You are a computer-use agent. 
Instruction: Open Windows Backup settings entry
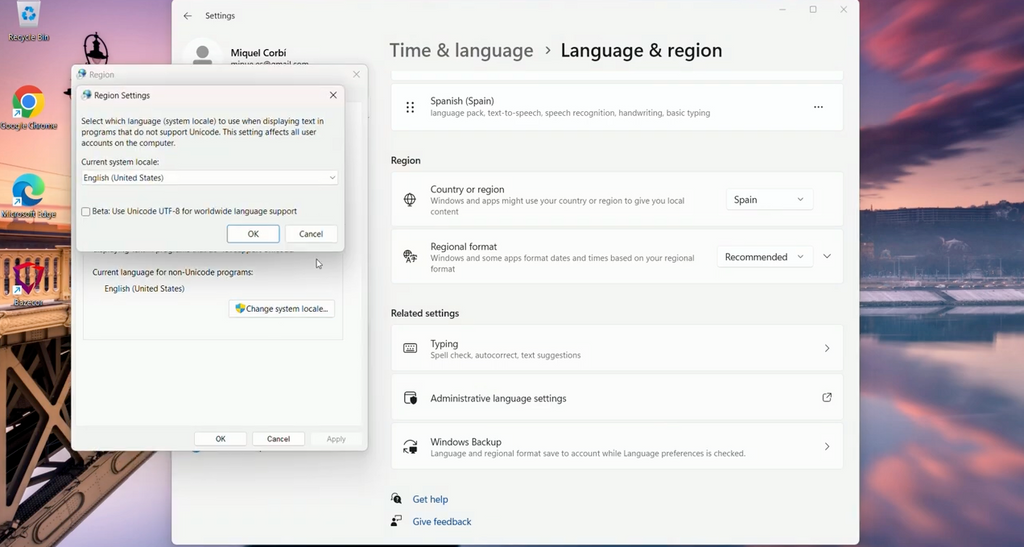tap(616, 447)
